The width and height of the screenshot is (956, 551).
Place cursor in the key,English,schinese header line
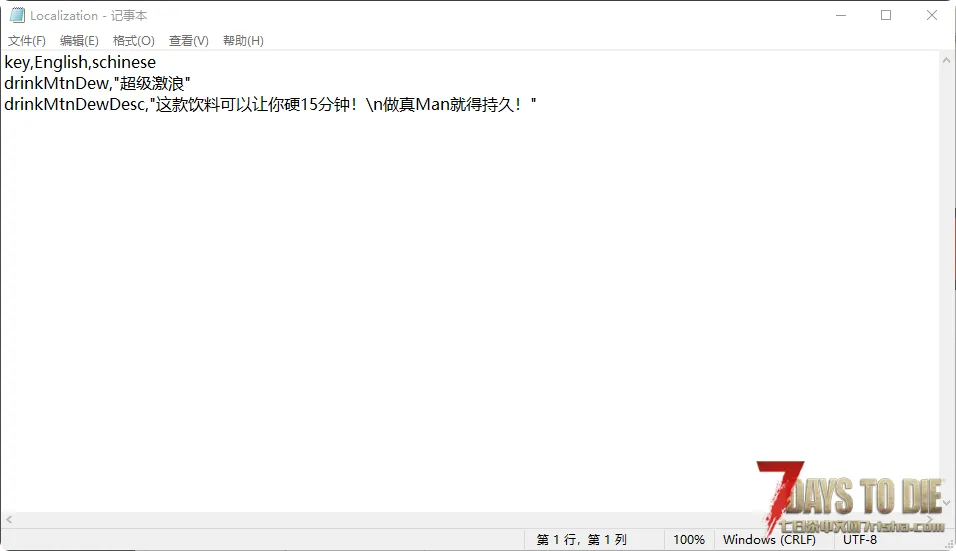coord(80,62)
